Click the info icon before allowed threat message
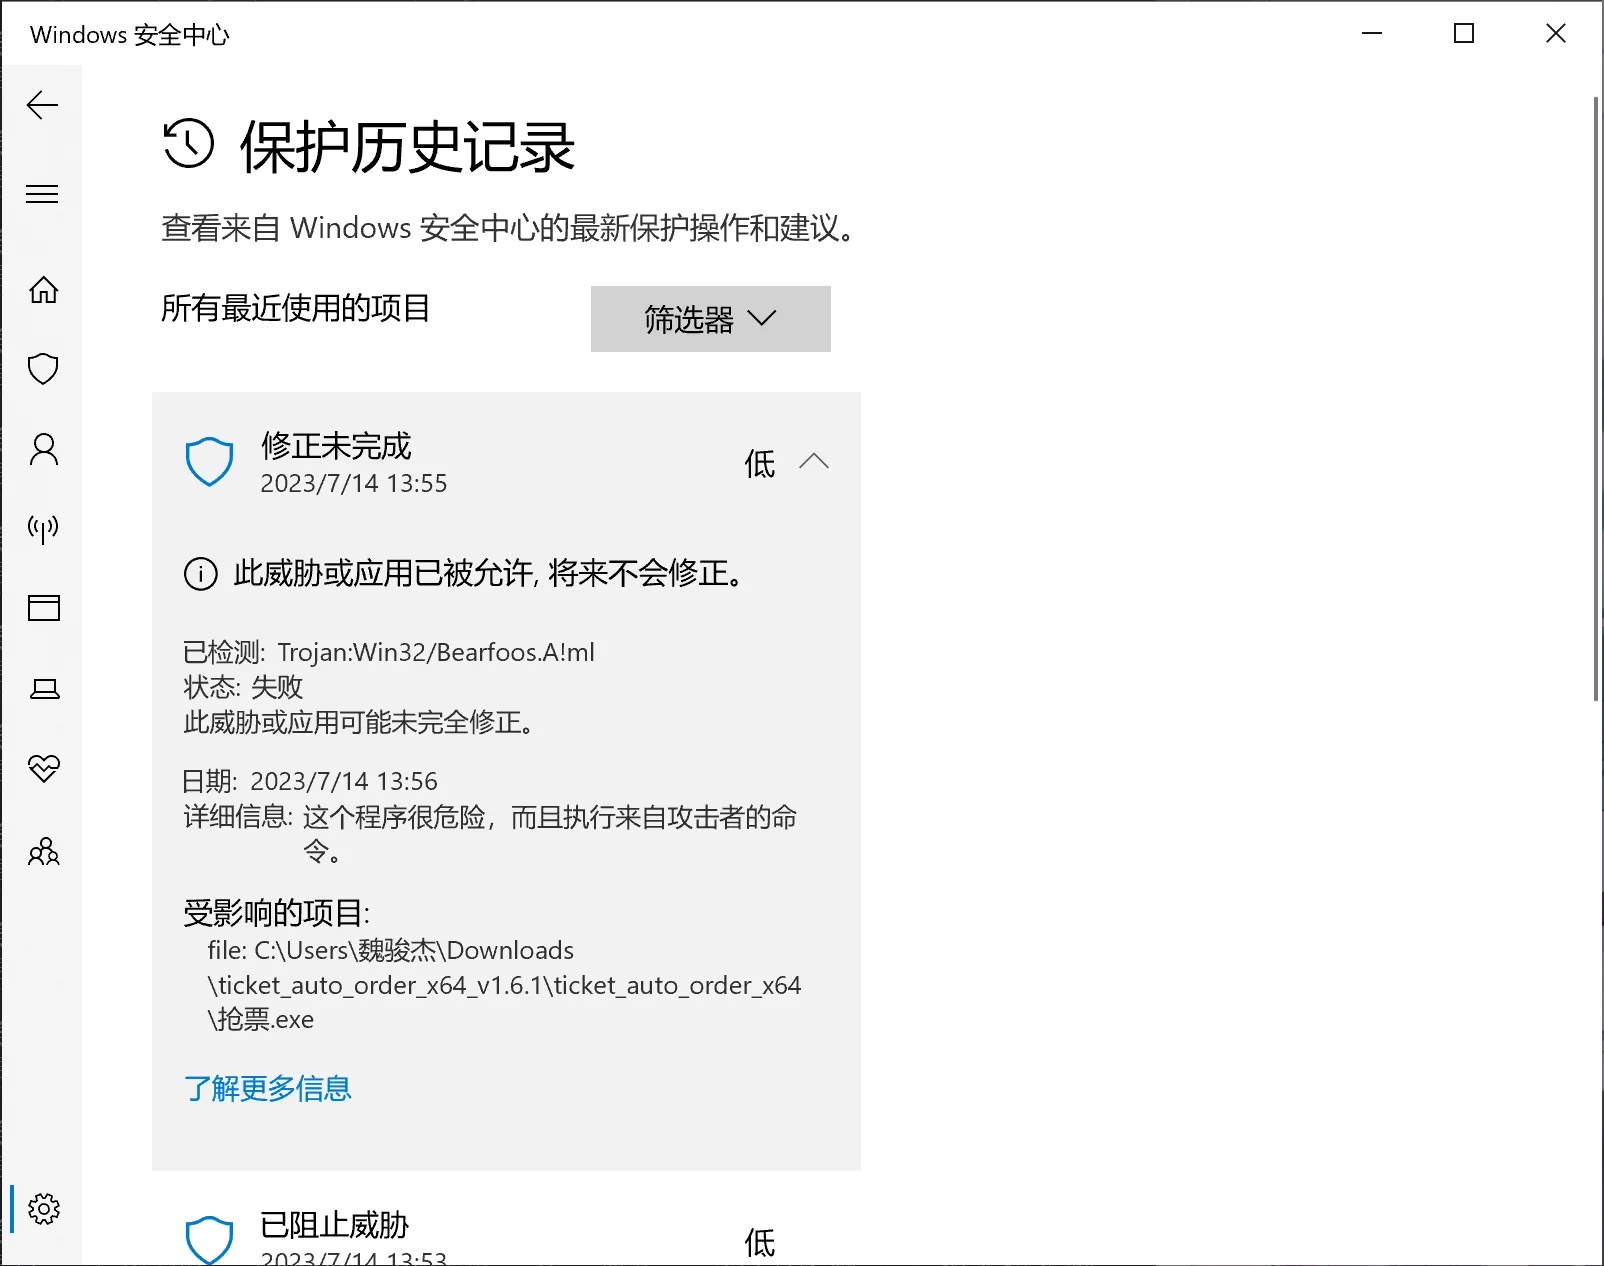The width and height of the screenshot is (1604, 1266). click(199, 575)
